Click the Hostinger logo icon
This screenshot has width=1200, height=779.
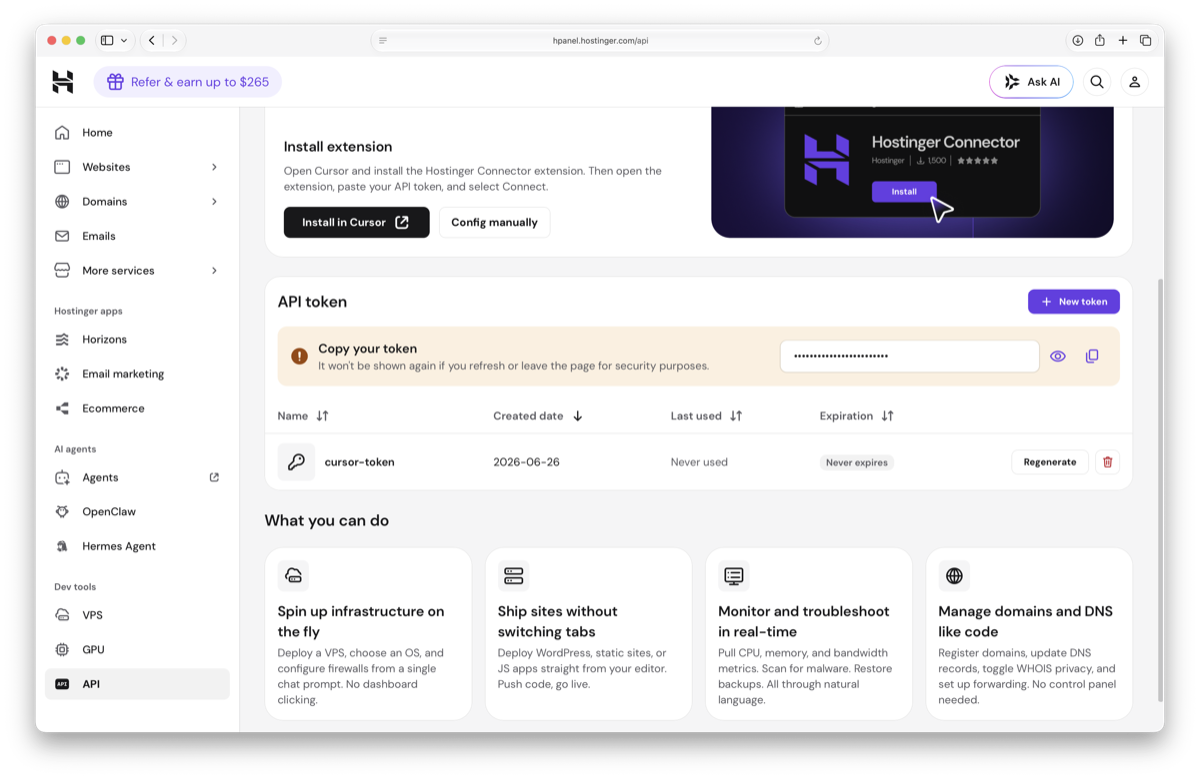point(63,82)
